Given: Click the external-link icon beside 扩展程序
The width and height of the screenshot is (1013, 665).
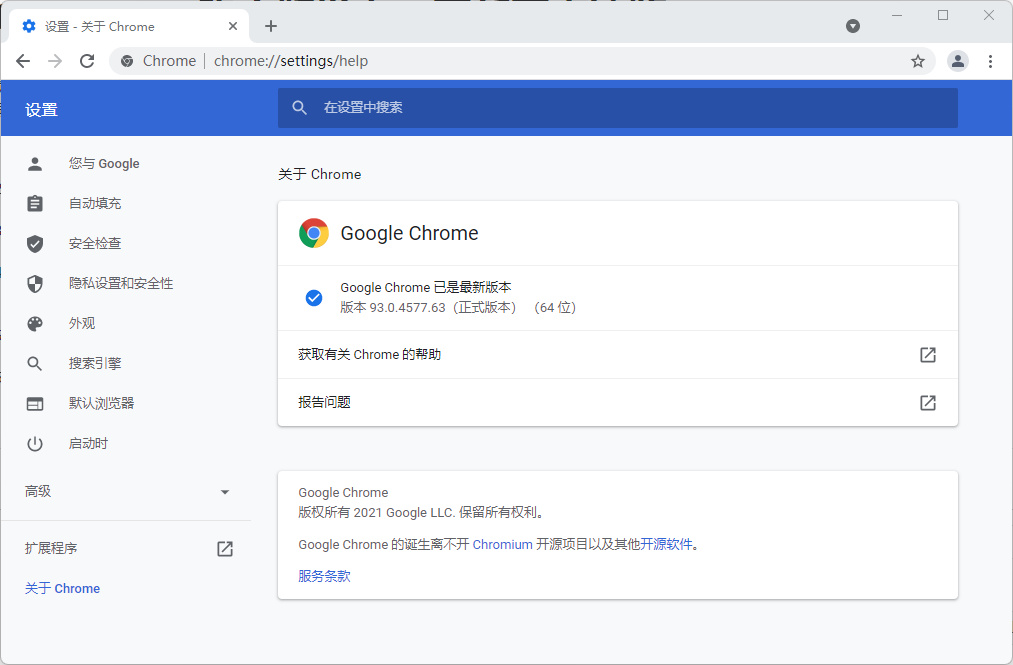Looking at the screenshot, I should click(x=224, y=548).
